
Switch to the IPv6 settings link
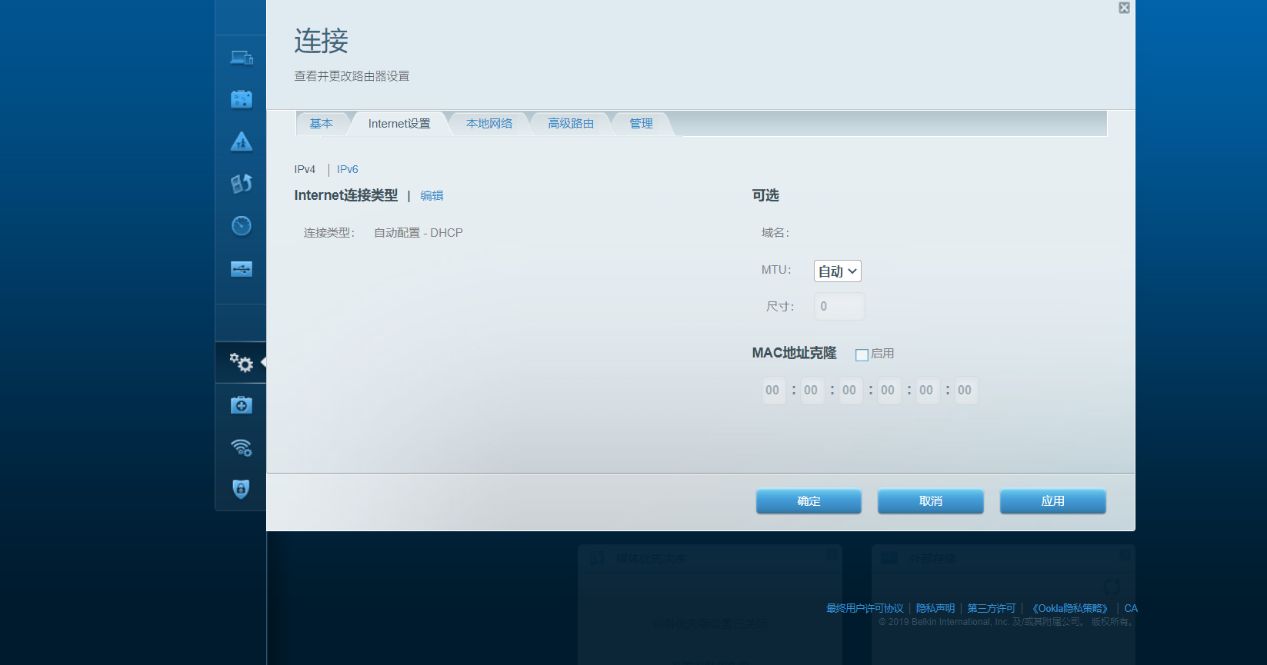347,170
